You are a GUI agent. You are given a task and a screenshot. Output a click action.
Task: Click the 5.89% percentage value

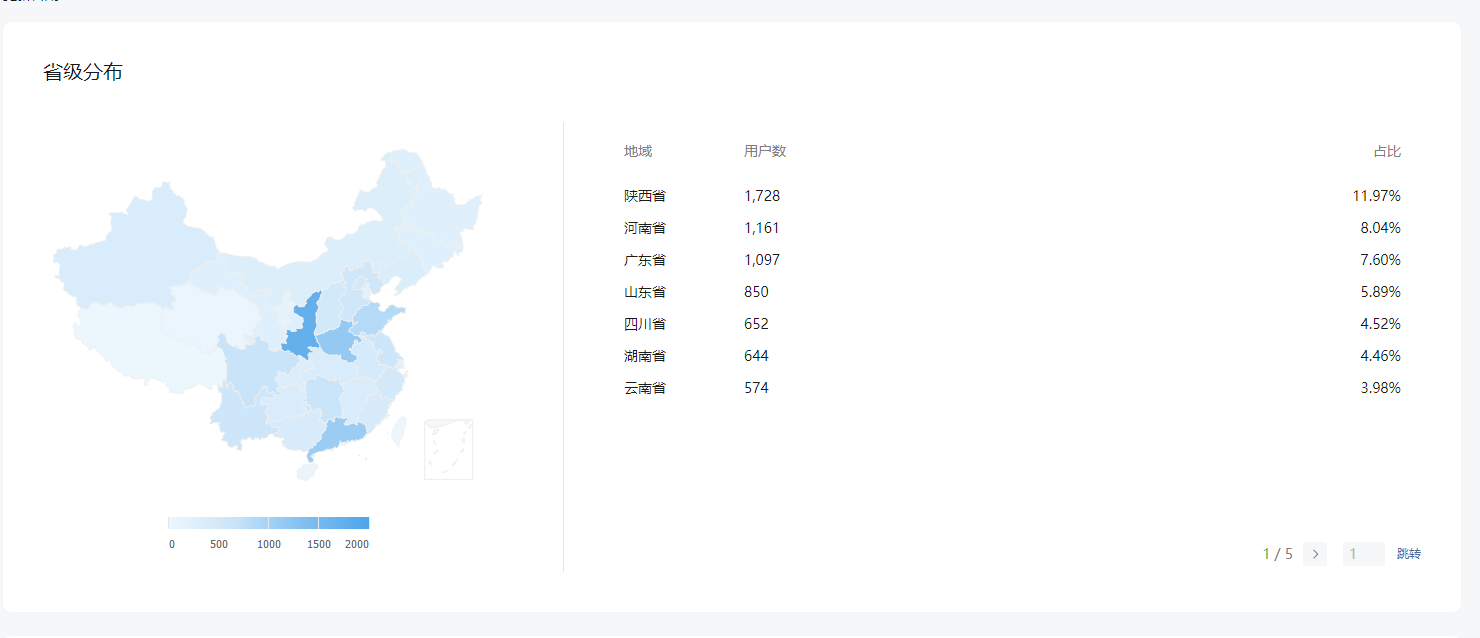[1381, 292]
